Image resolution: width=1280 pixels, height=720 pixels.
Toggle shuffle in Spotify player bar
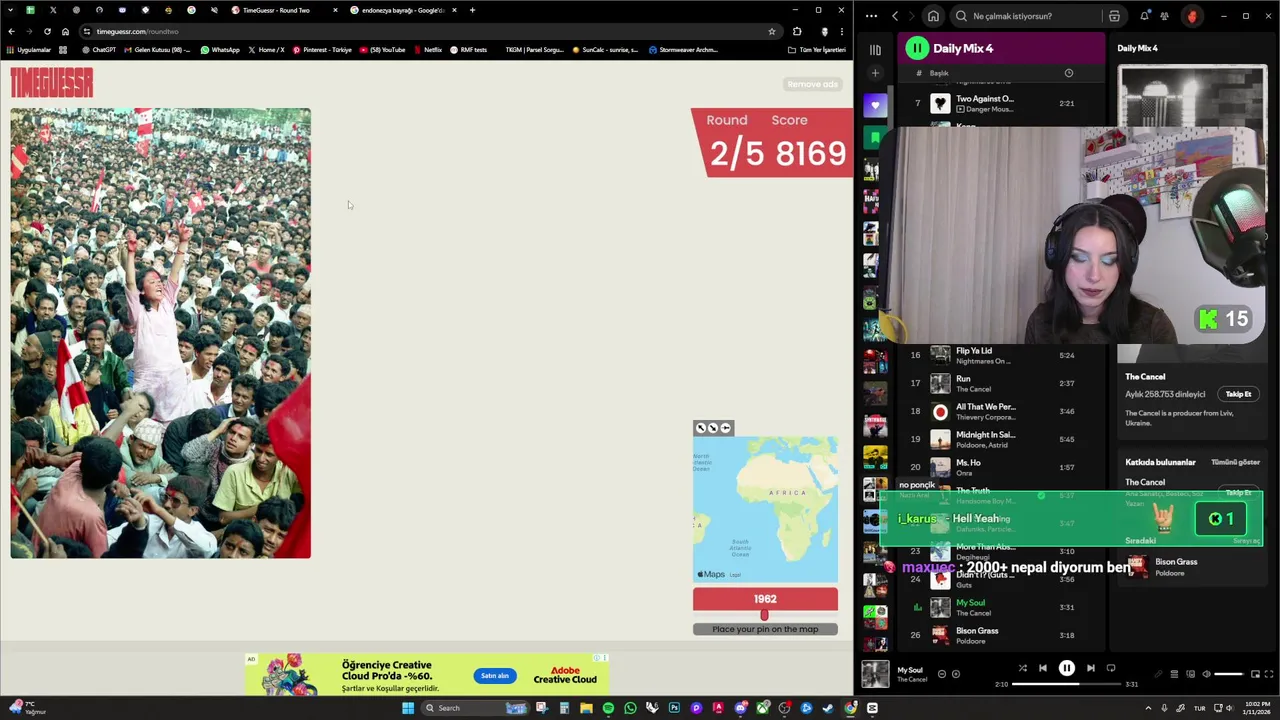coord(1022,668)
